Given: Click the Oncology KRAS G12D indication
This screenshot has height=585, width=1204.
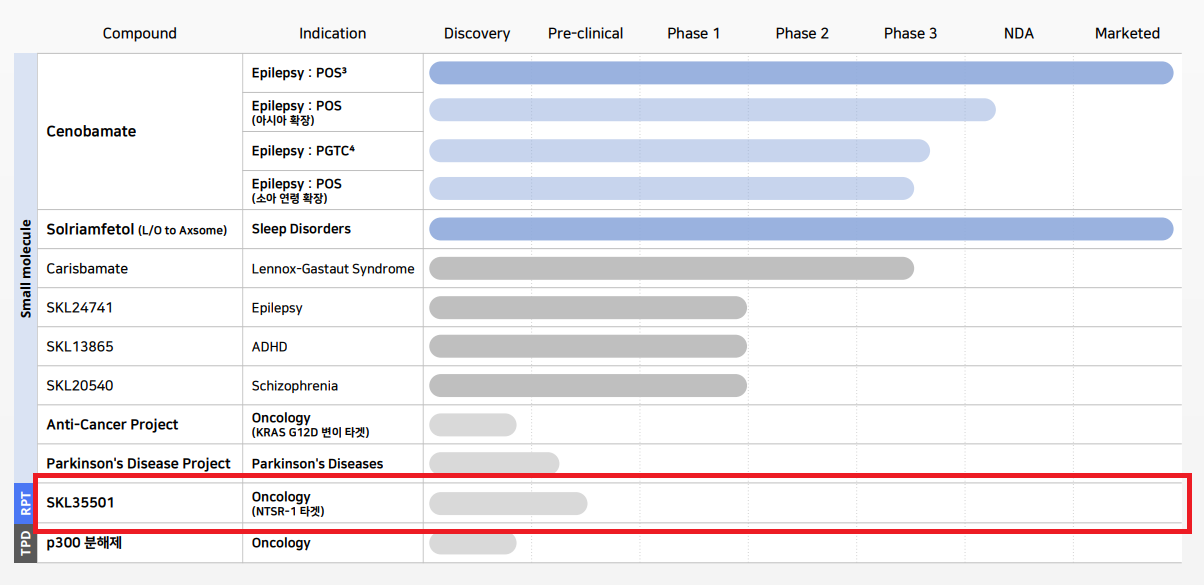Looking at the screenshot, I should 310,424.
